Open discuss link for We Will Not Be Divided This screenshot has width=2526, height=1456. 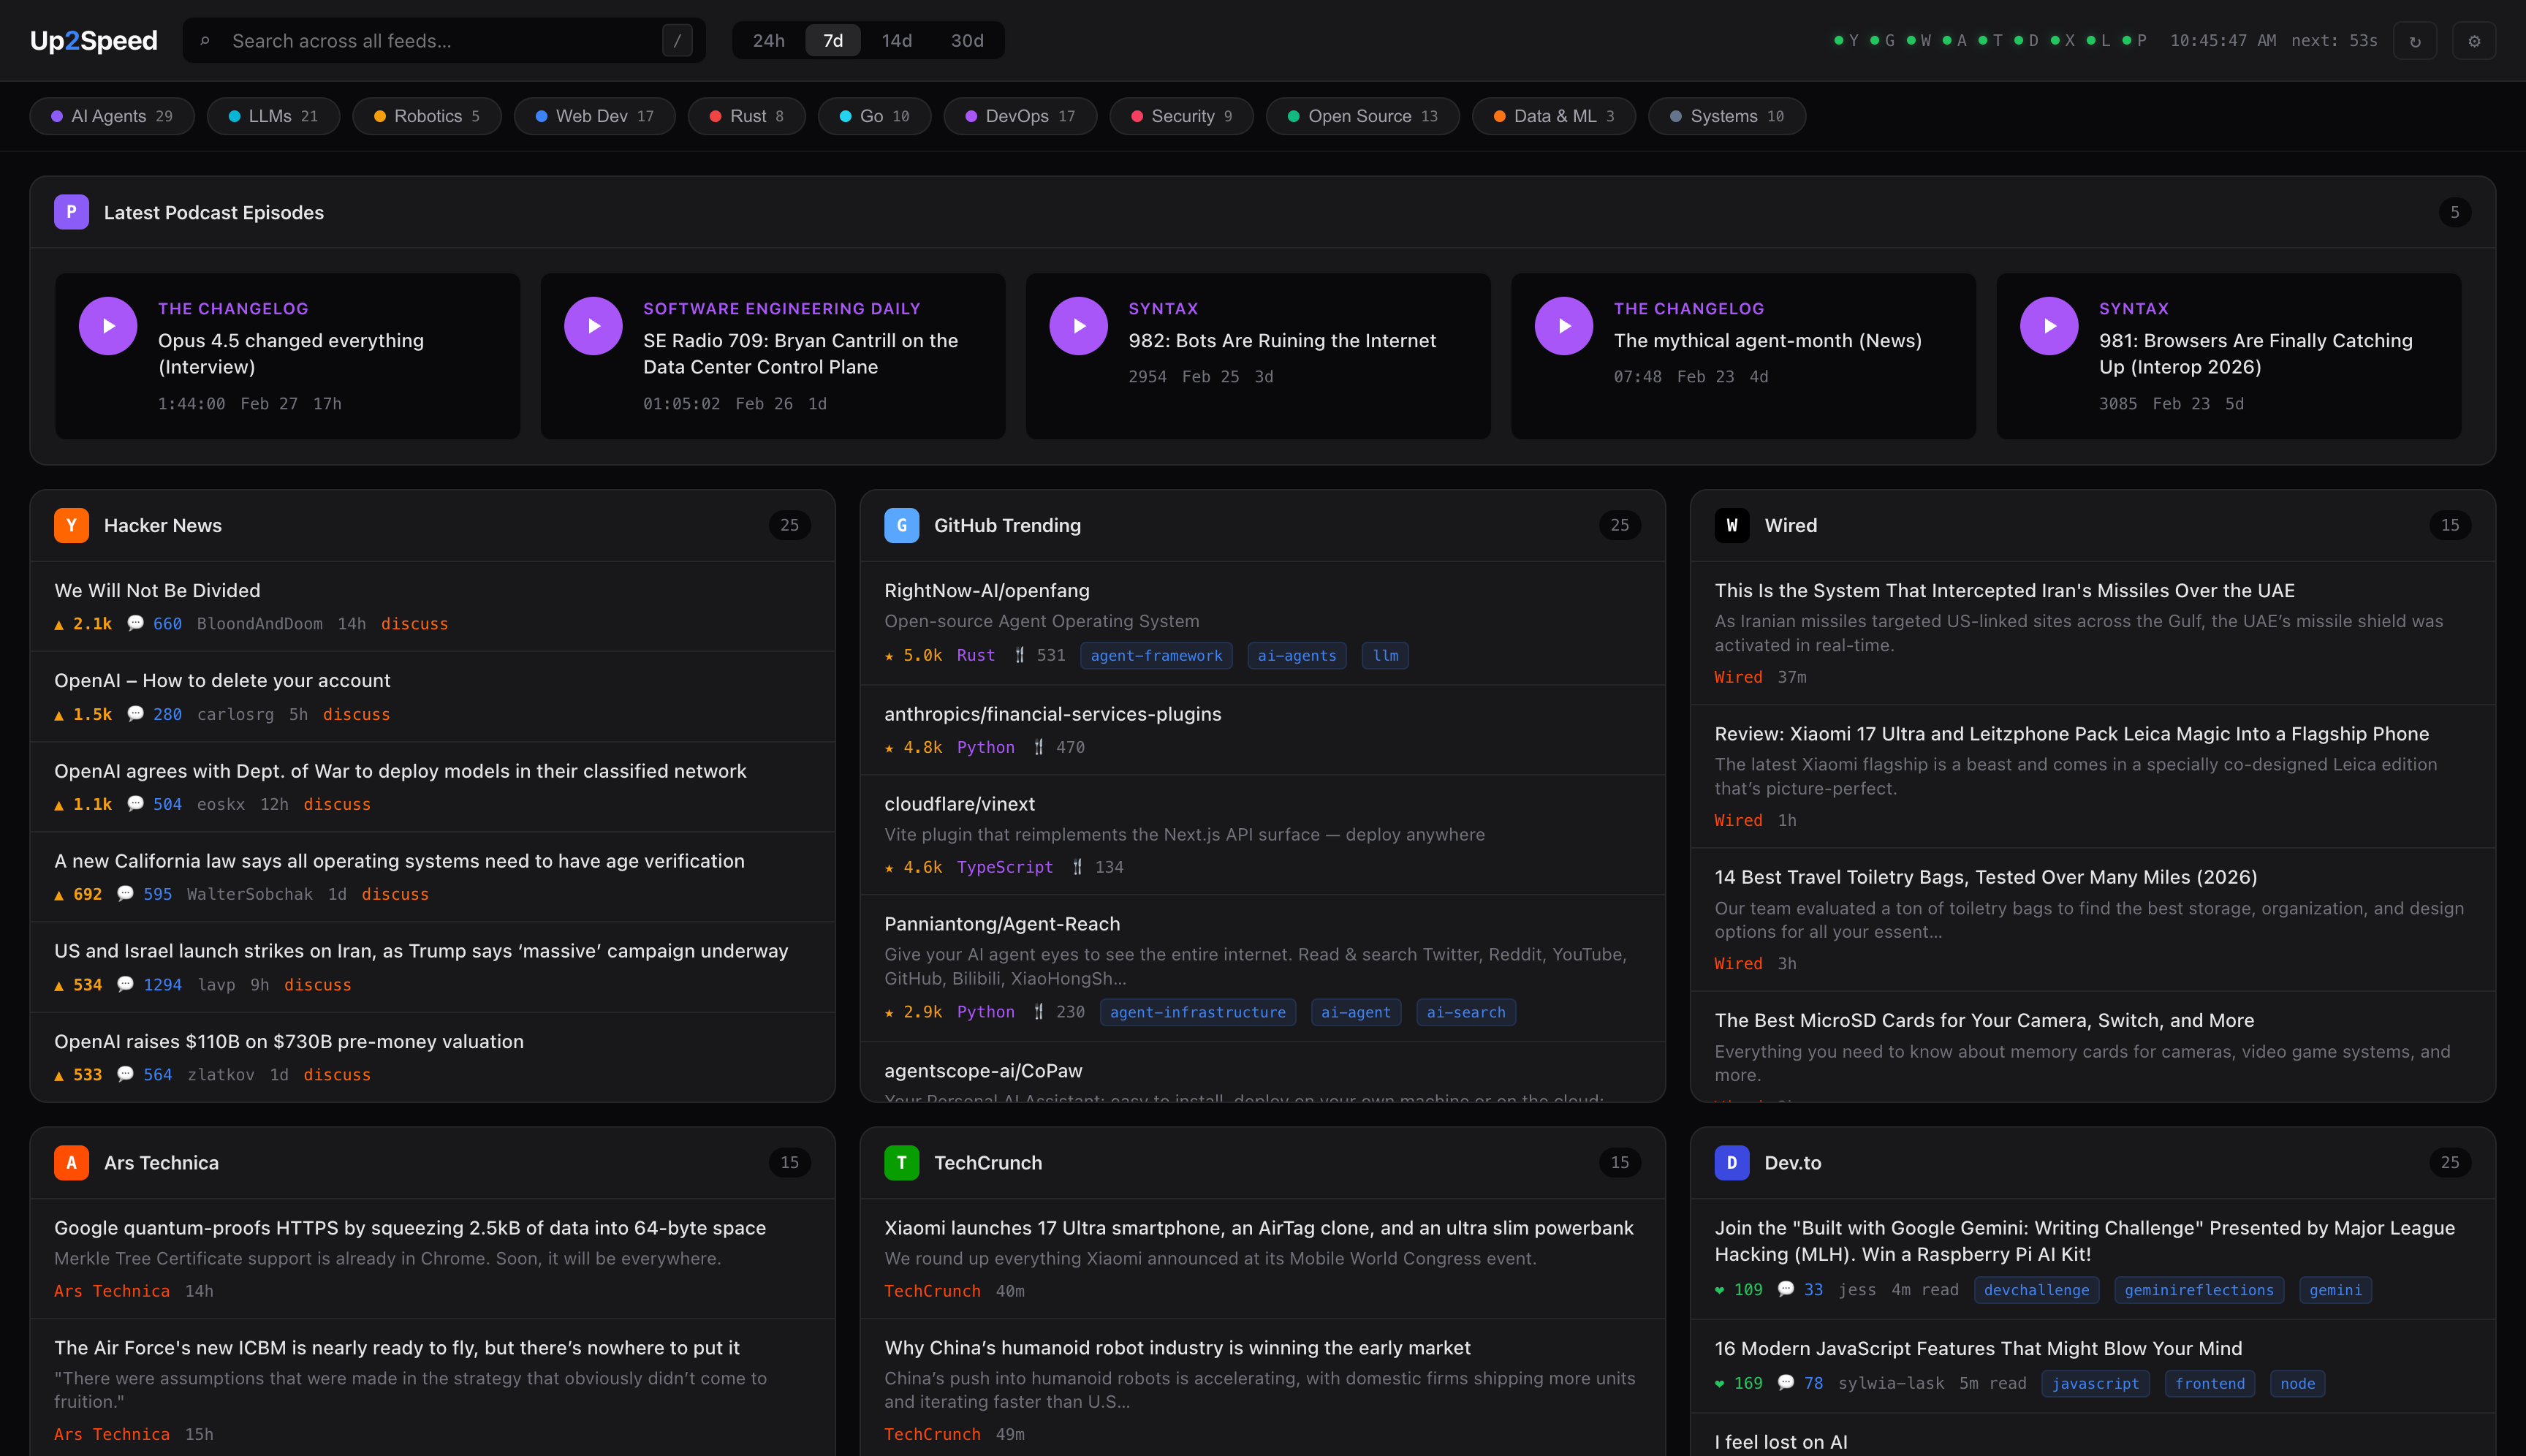pyautogui.click(x=414, y=624)
